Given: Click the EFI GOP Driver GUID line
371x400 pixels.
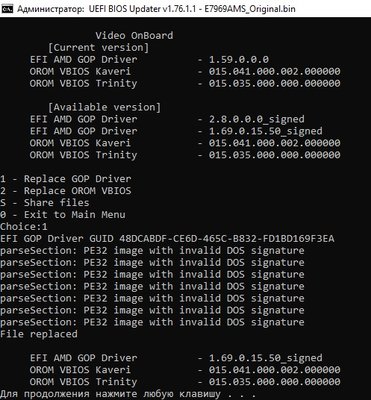Looking at the screenshot, I should [x=167, y=239].
